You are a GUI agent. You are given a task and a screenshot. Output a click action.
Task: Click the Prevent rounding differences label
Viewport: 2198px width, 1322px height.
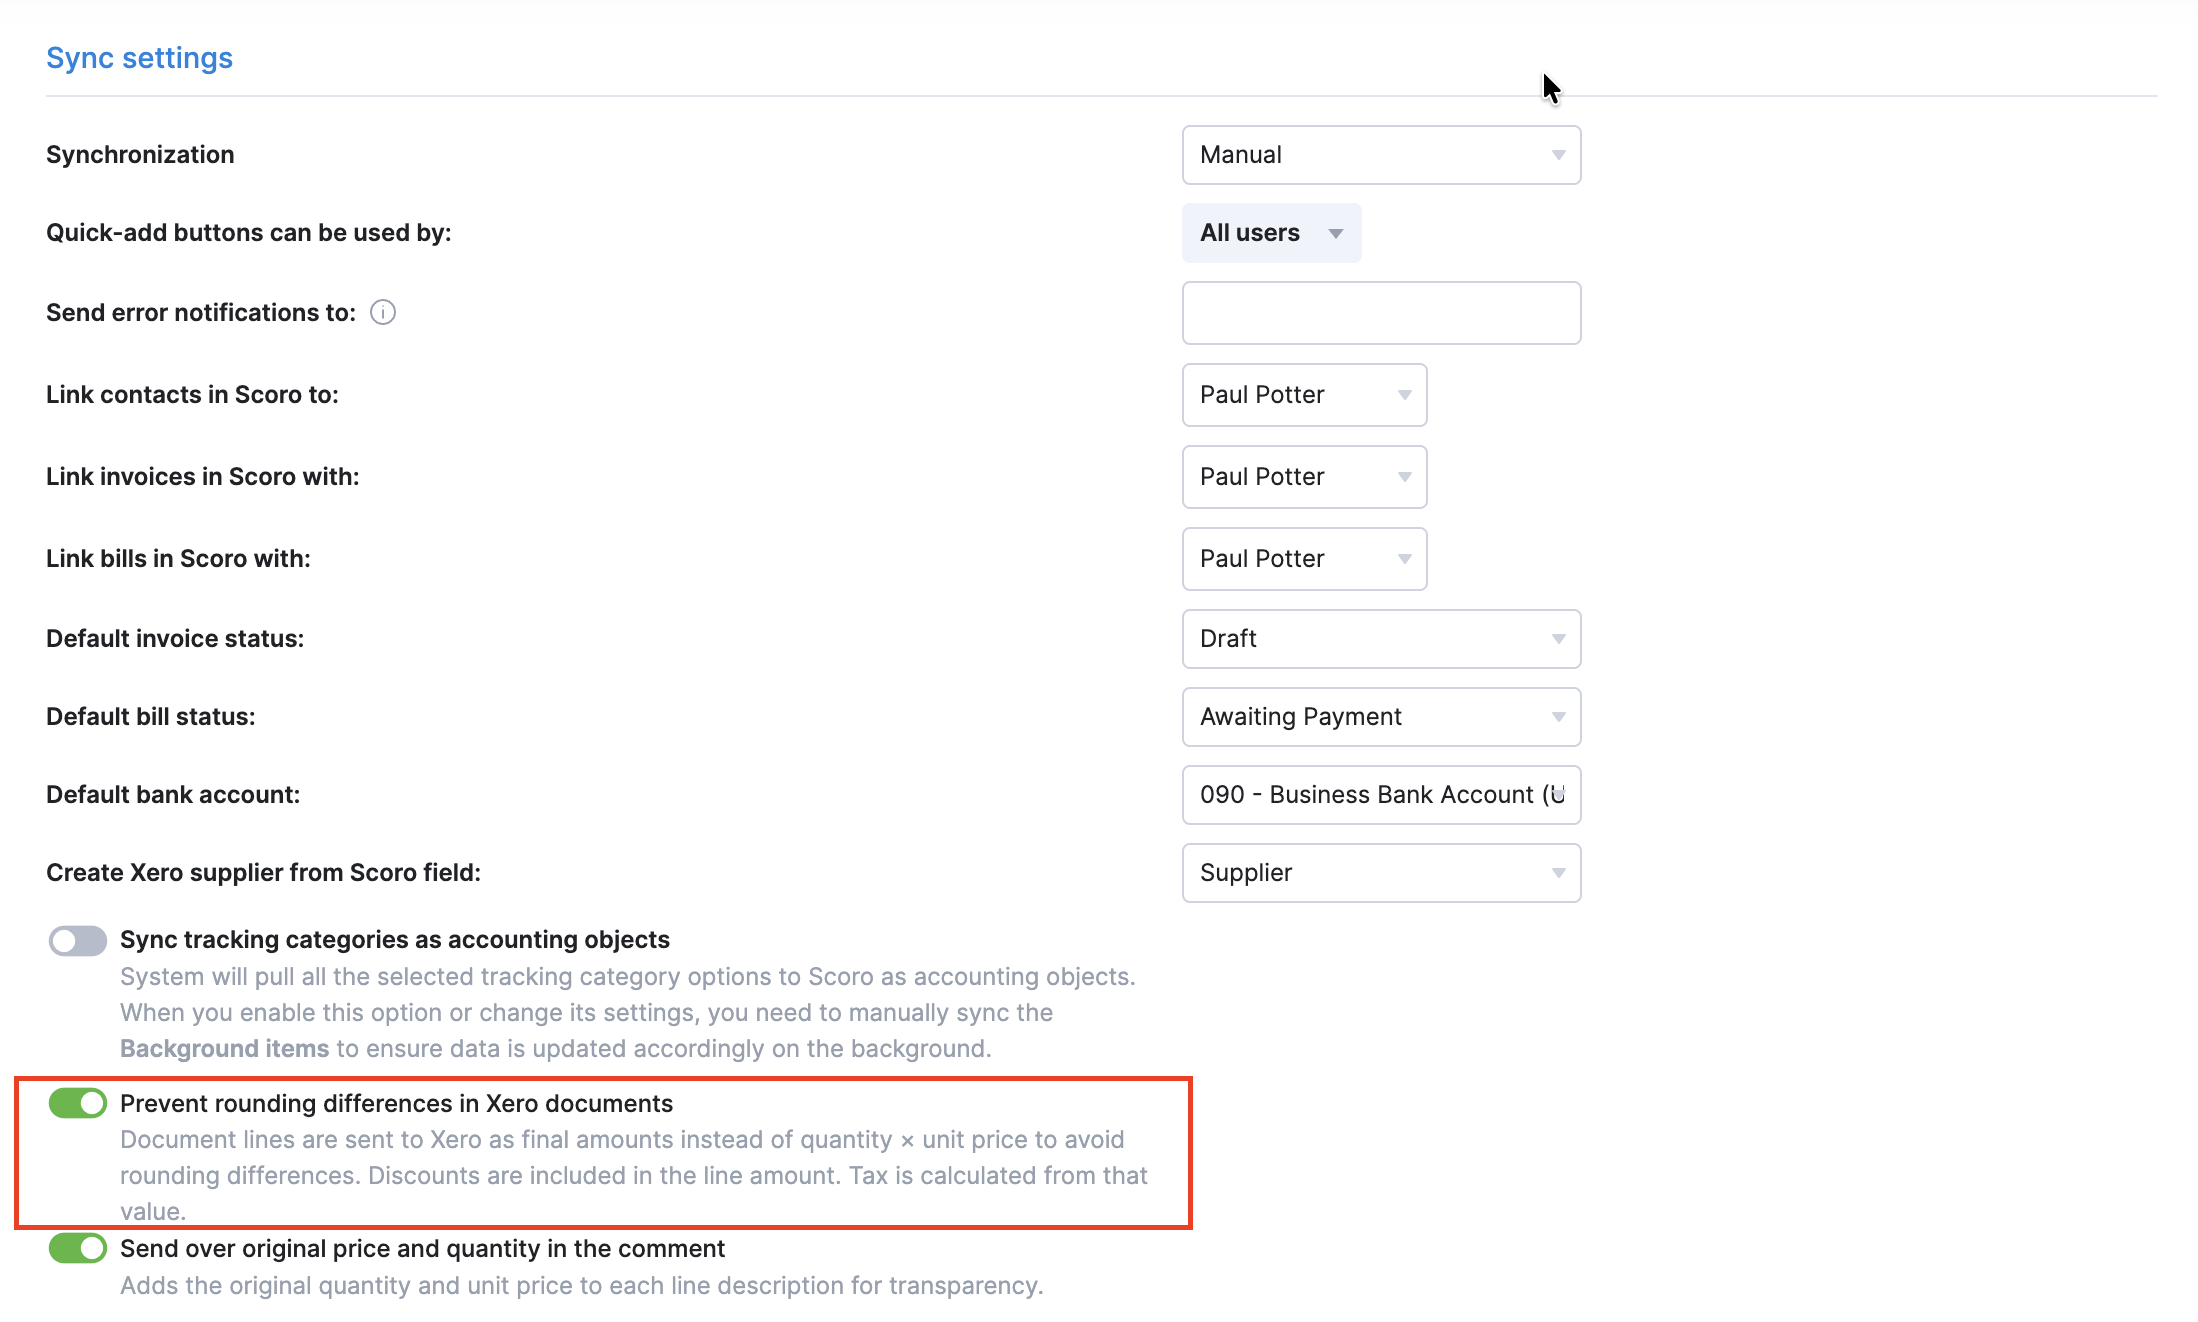(x=396, y=1104)
